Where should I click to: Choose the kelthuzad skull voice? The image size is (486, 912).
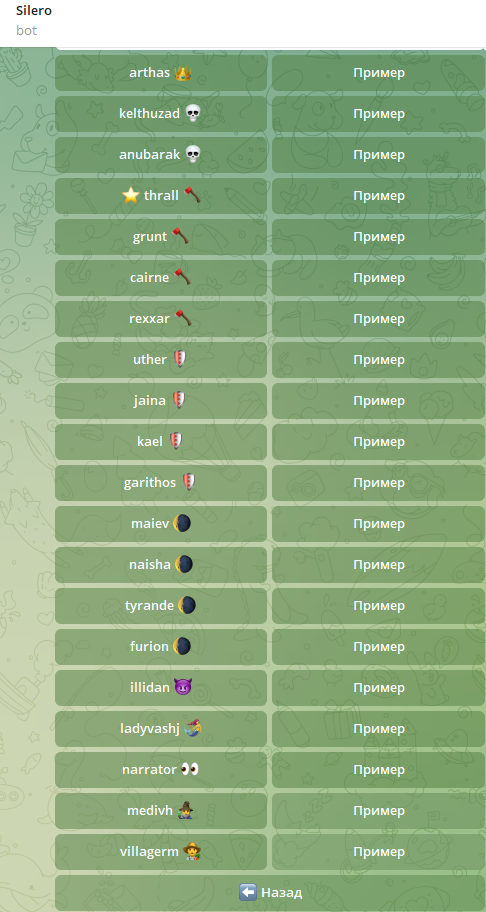[161, 114]
